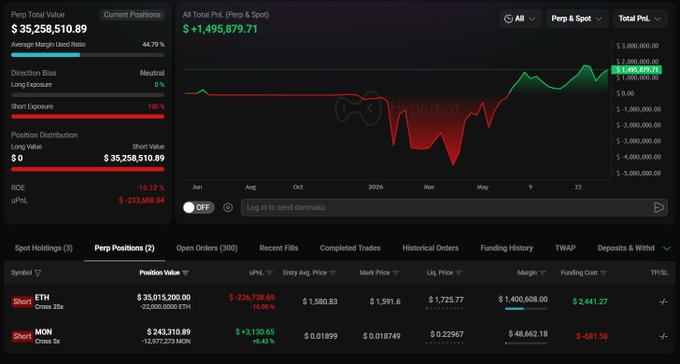Open the Funding History tab
The width and height of the screenshot is (680, 364).
(x=507, y=248)
